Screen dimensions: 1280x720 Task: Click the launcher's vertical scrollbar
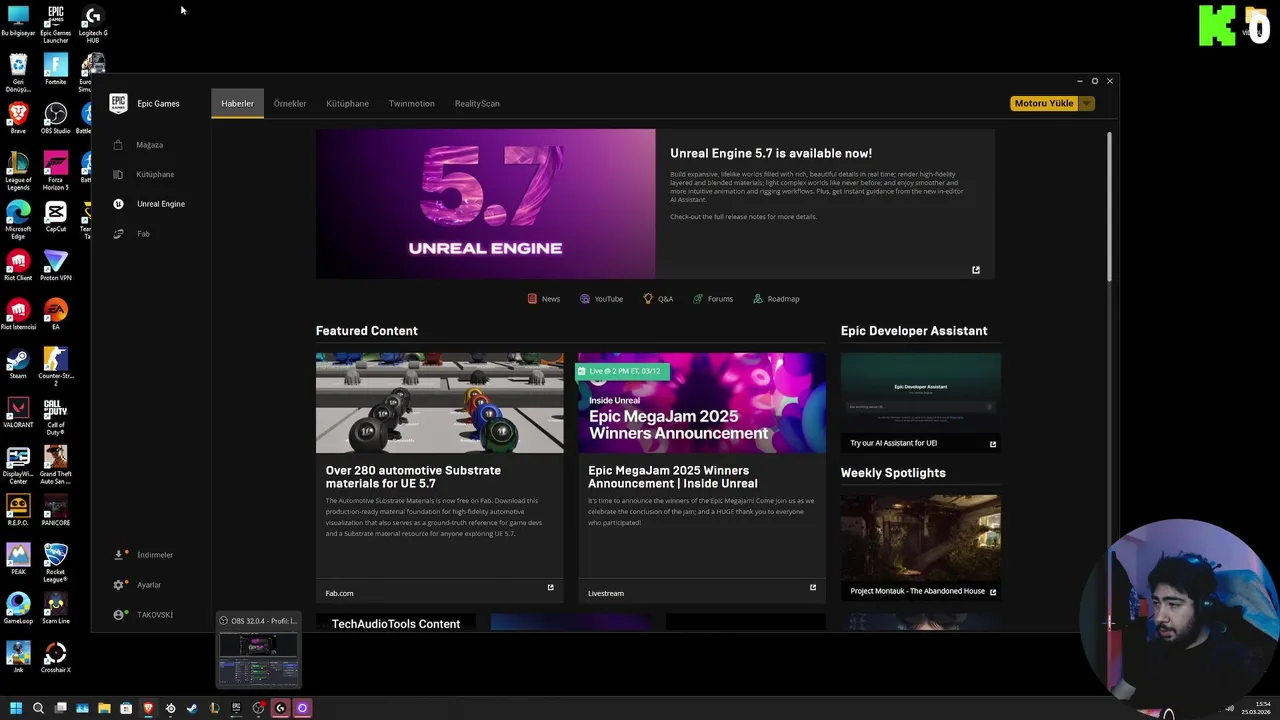point(1108,205)
